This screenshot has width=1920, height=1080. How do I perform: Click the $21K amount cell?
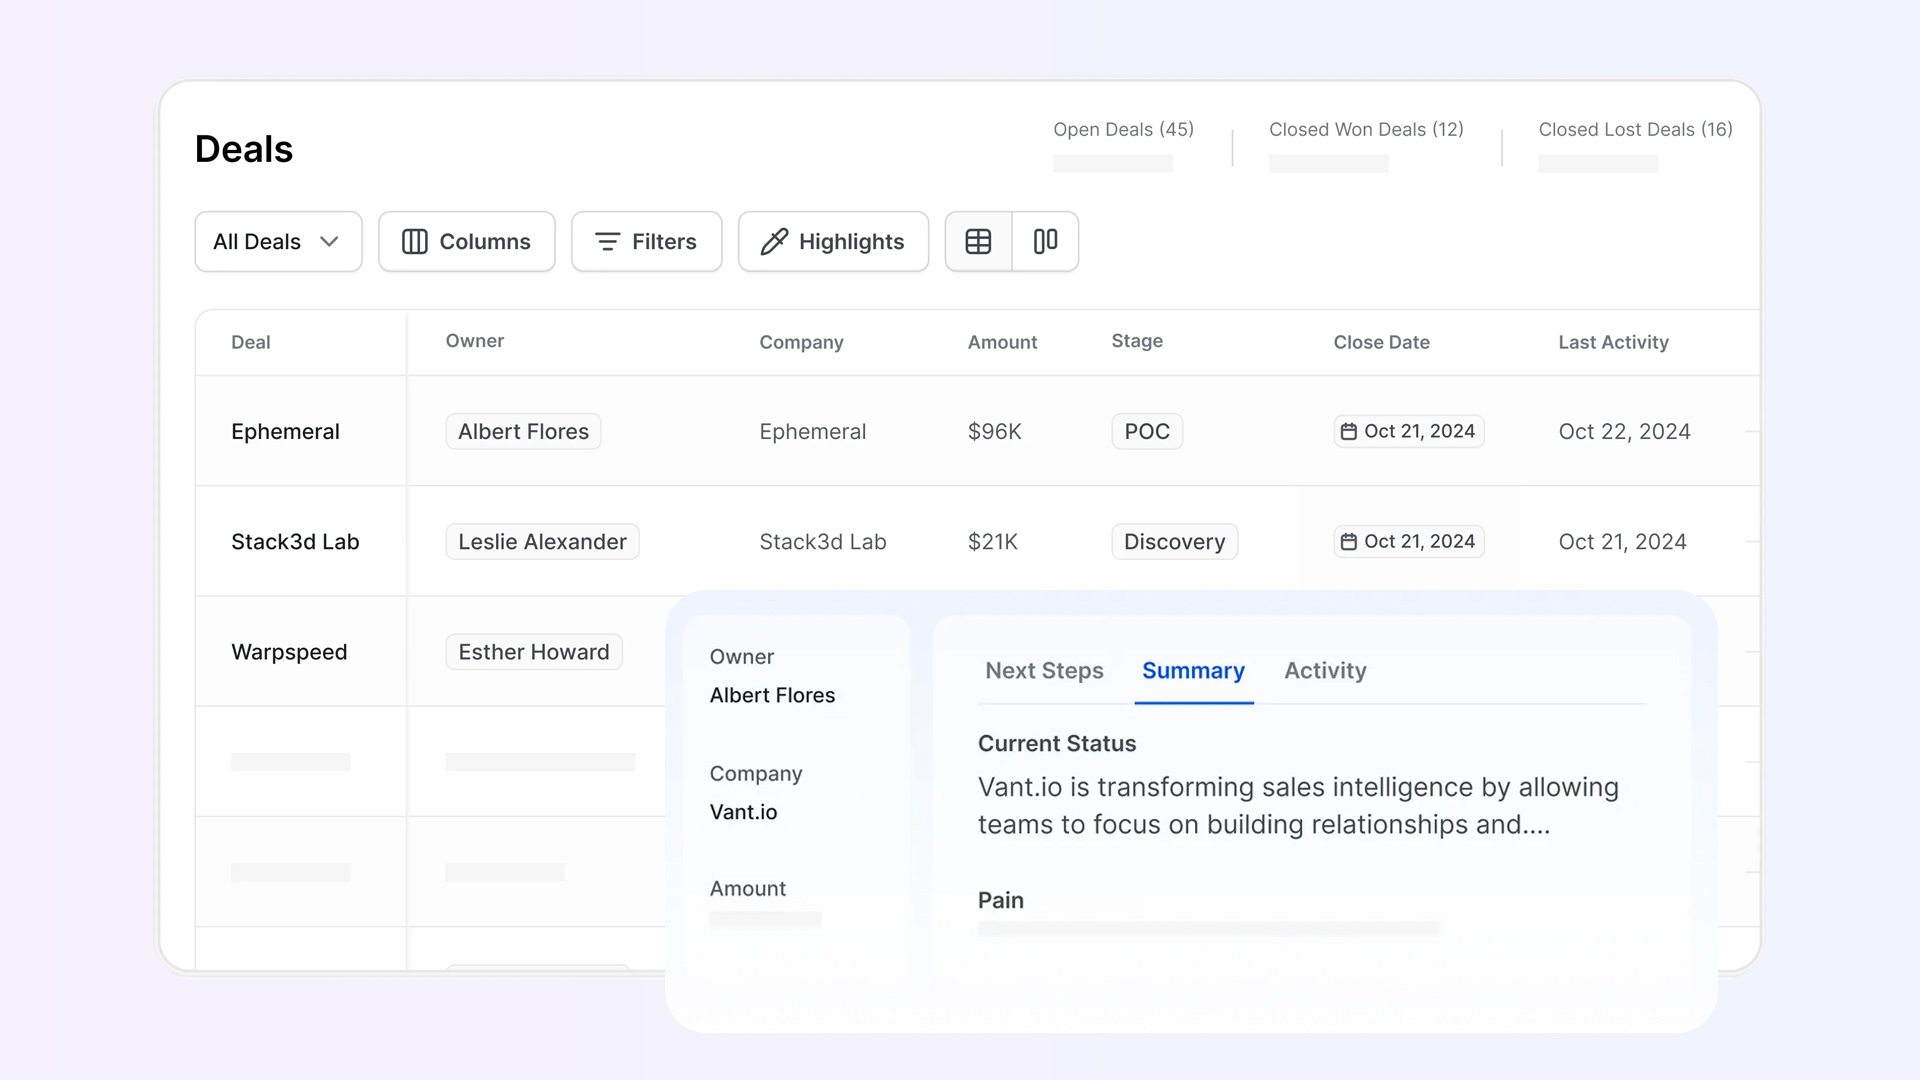[992, 541]
